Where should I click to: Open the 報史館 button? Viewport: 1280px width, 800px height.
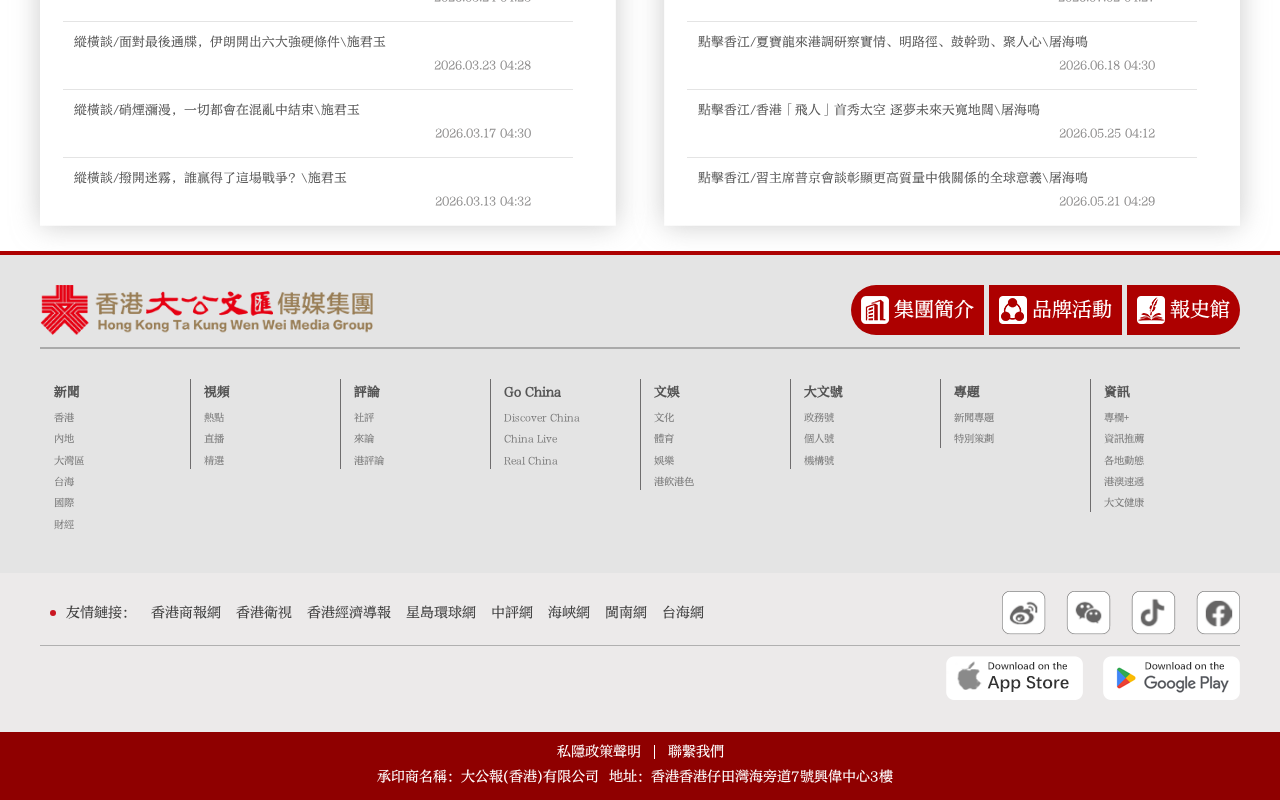click(1183, 310)
